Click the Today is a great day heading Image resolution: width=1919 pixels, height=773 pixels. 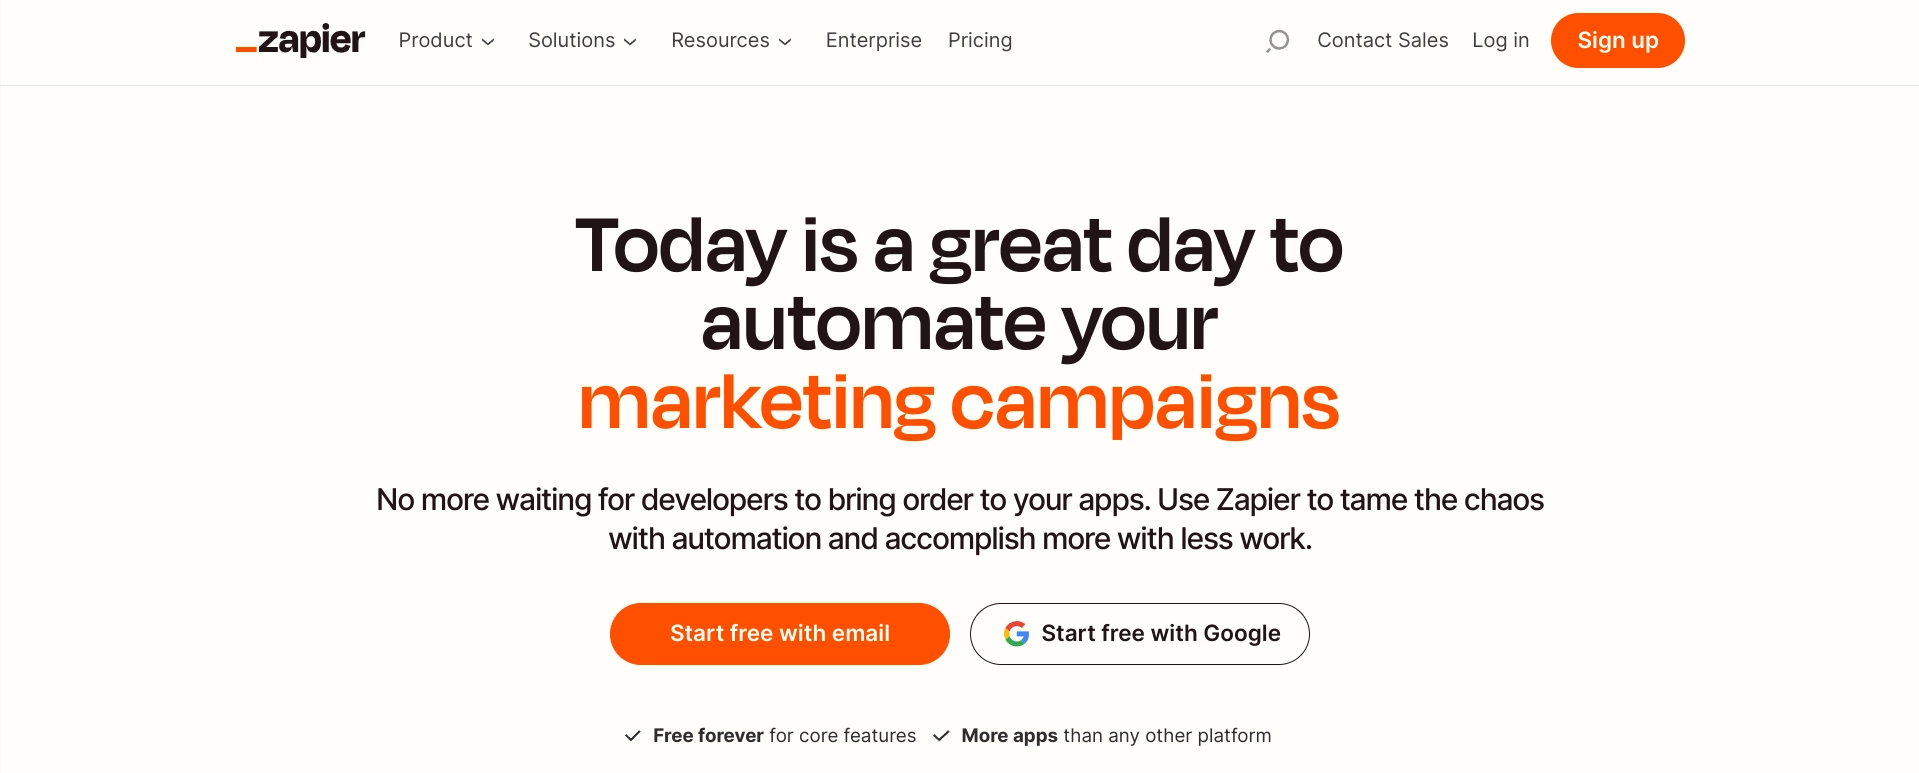coord(958,246)
